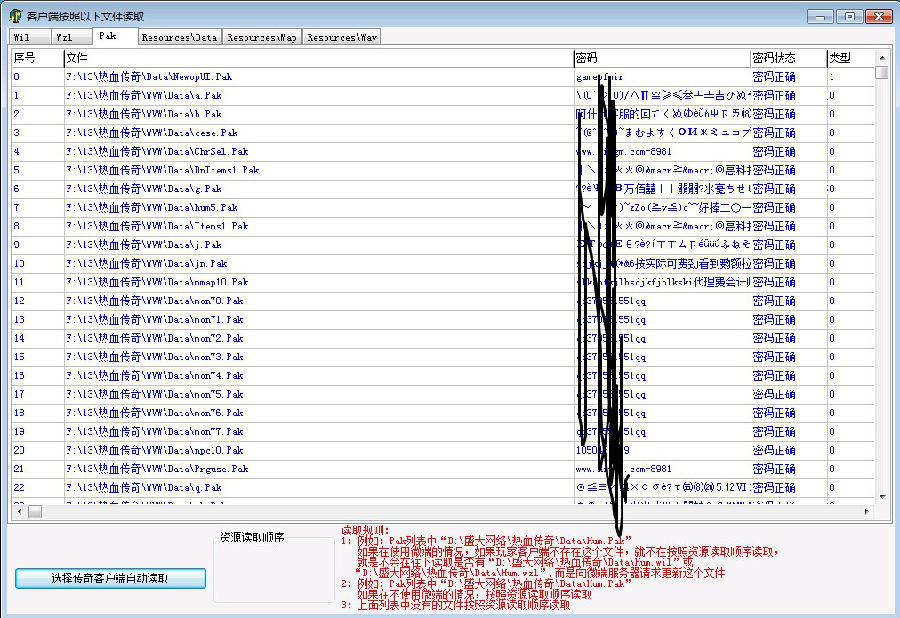900x618 pixels.
Task: Click 密码正确 status in row 12
Action: (x=774, y=301)
